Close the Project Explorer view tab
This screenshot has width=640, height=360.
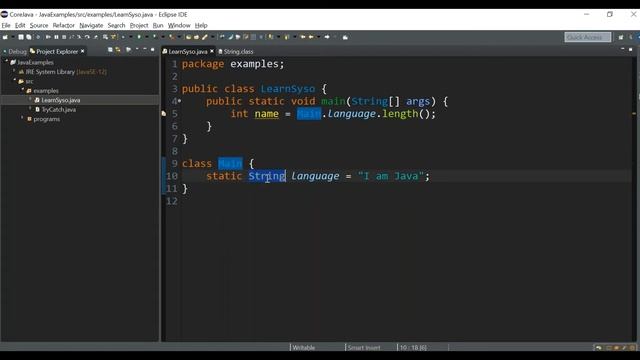tap(82, 51)
